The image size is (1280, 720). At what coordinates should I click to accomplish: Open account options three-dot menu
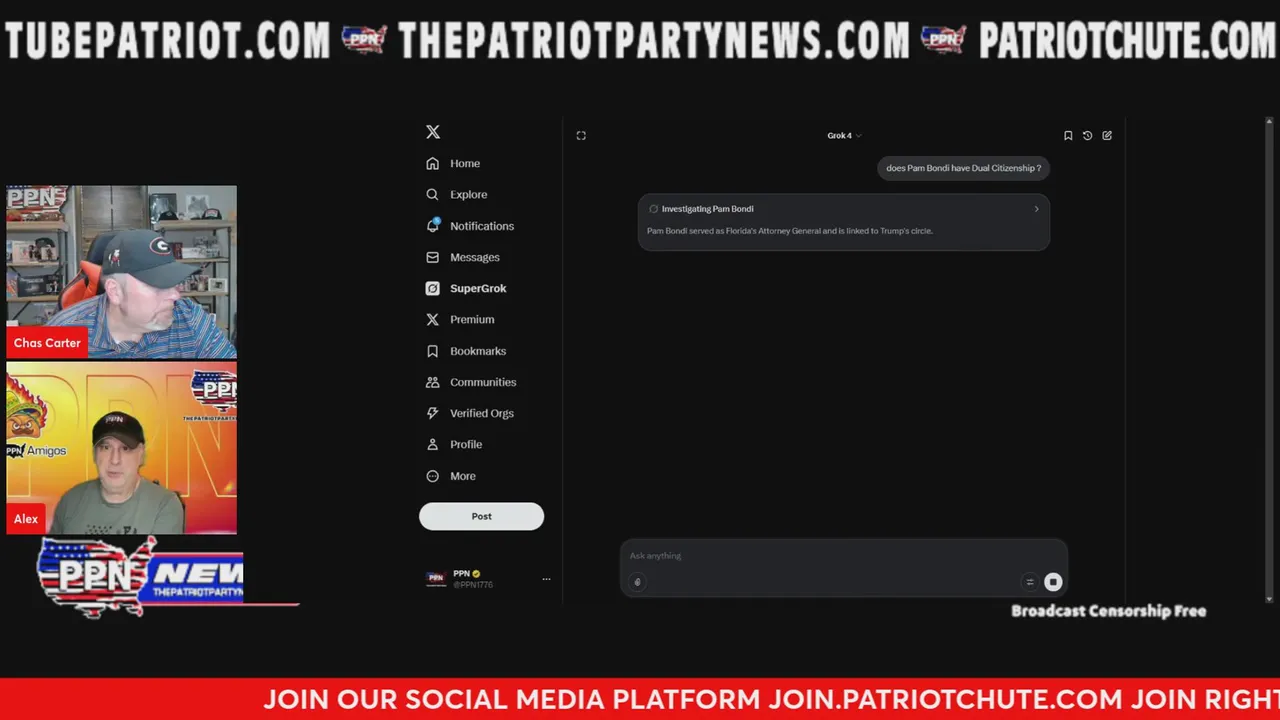[x=546, y=579]
